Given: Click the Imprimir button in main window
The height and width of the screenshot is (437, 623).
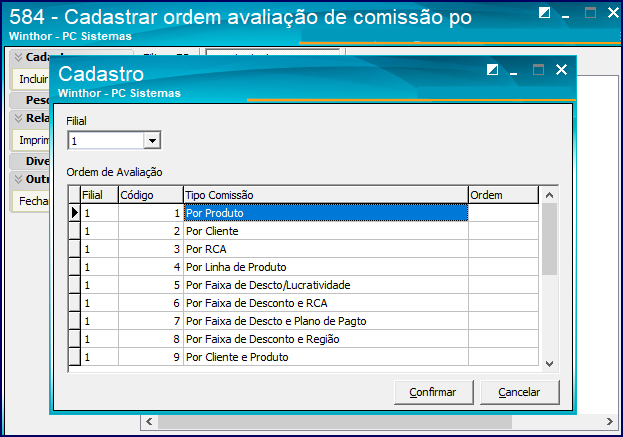Looking at the screenshot, I should point(31,140).
